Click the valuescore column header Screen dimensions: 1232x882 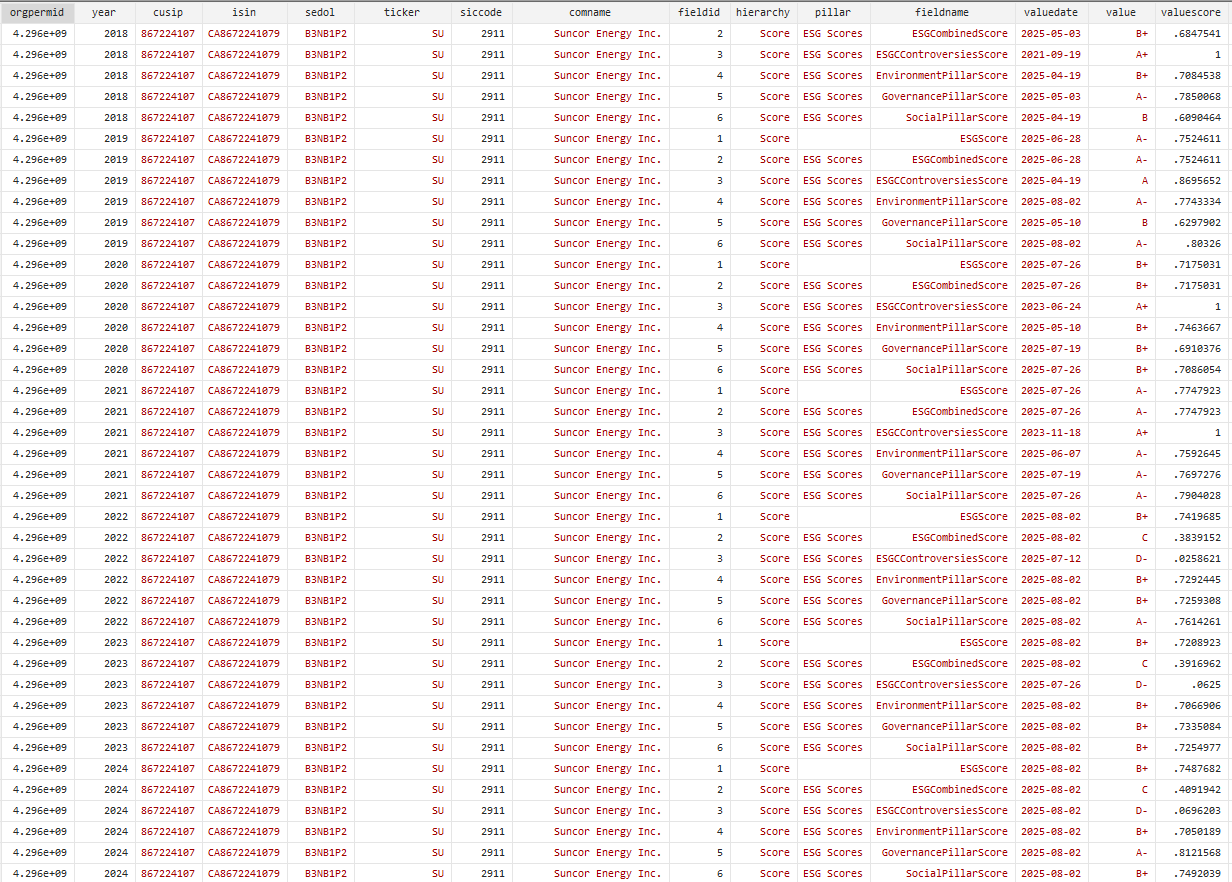(x=1190, y=12)
